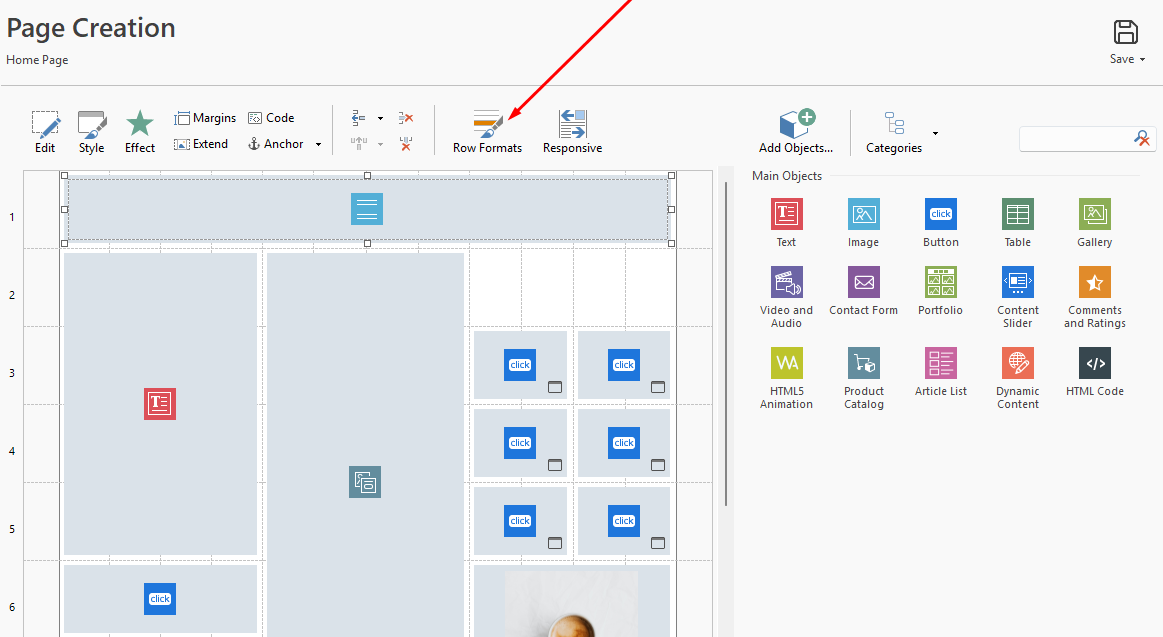Click Add Objects button

pos(795,132)
